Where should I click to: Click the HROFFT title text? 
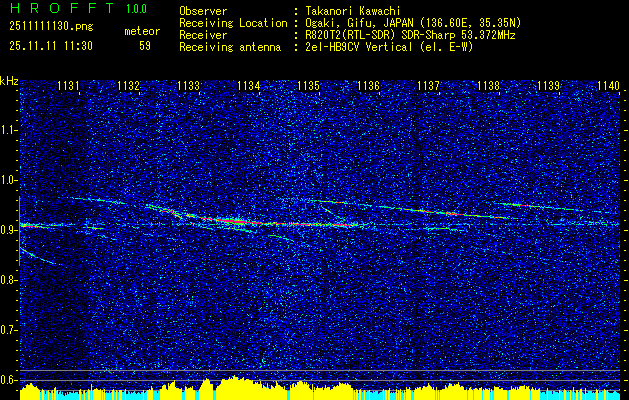pos(62,8)
